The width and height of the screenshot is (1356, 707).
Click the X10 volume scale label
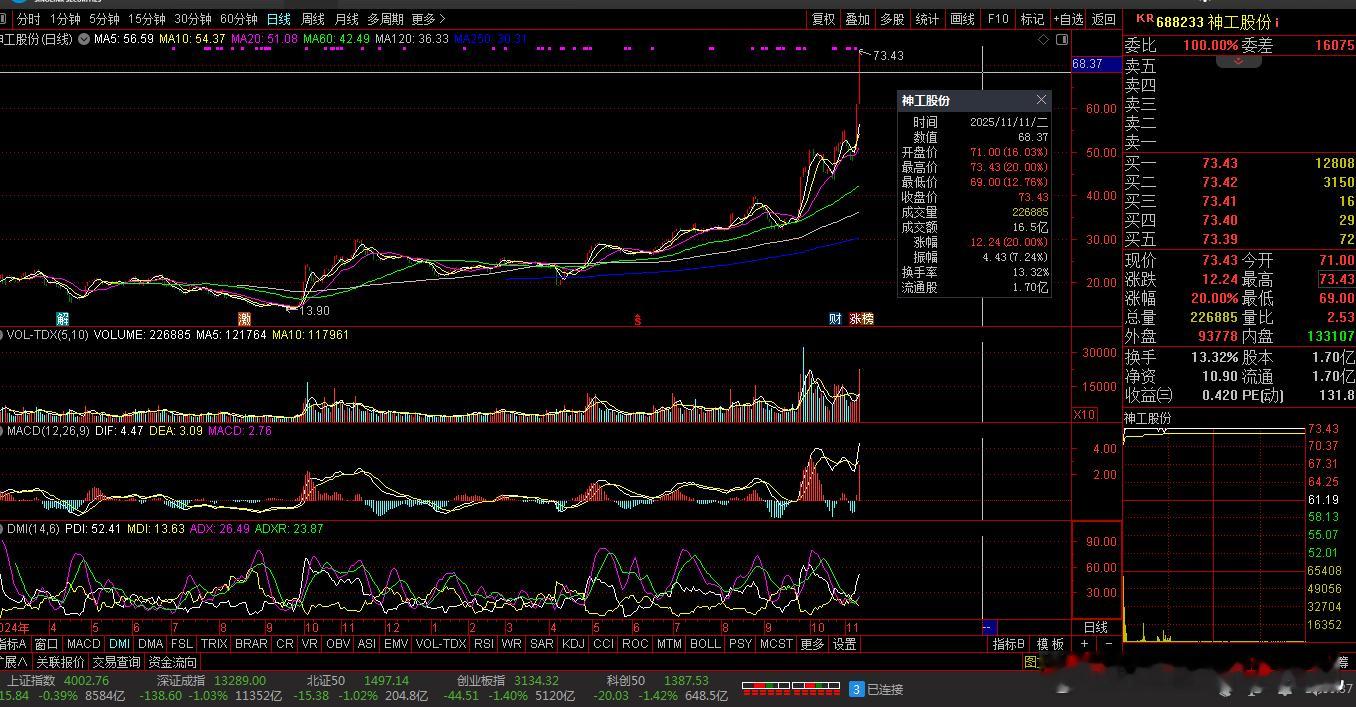tap(1084, 414)
